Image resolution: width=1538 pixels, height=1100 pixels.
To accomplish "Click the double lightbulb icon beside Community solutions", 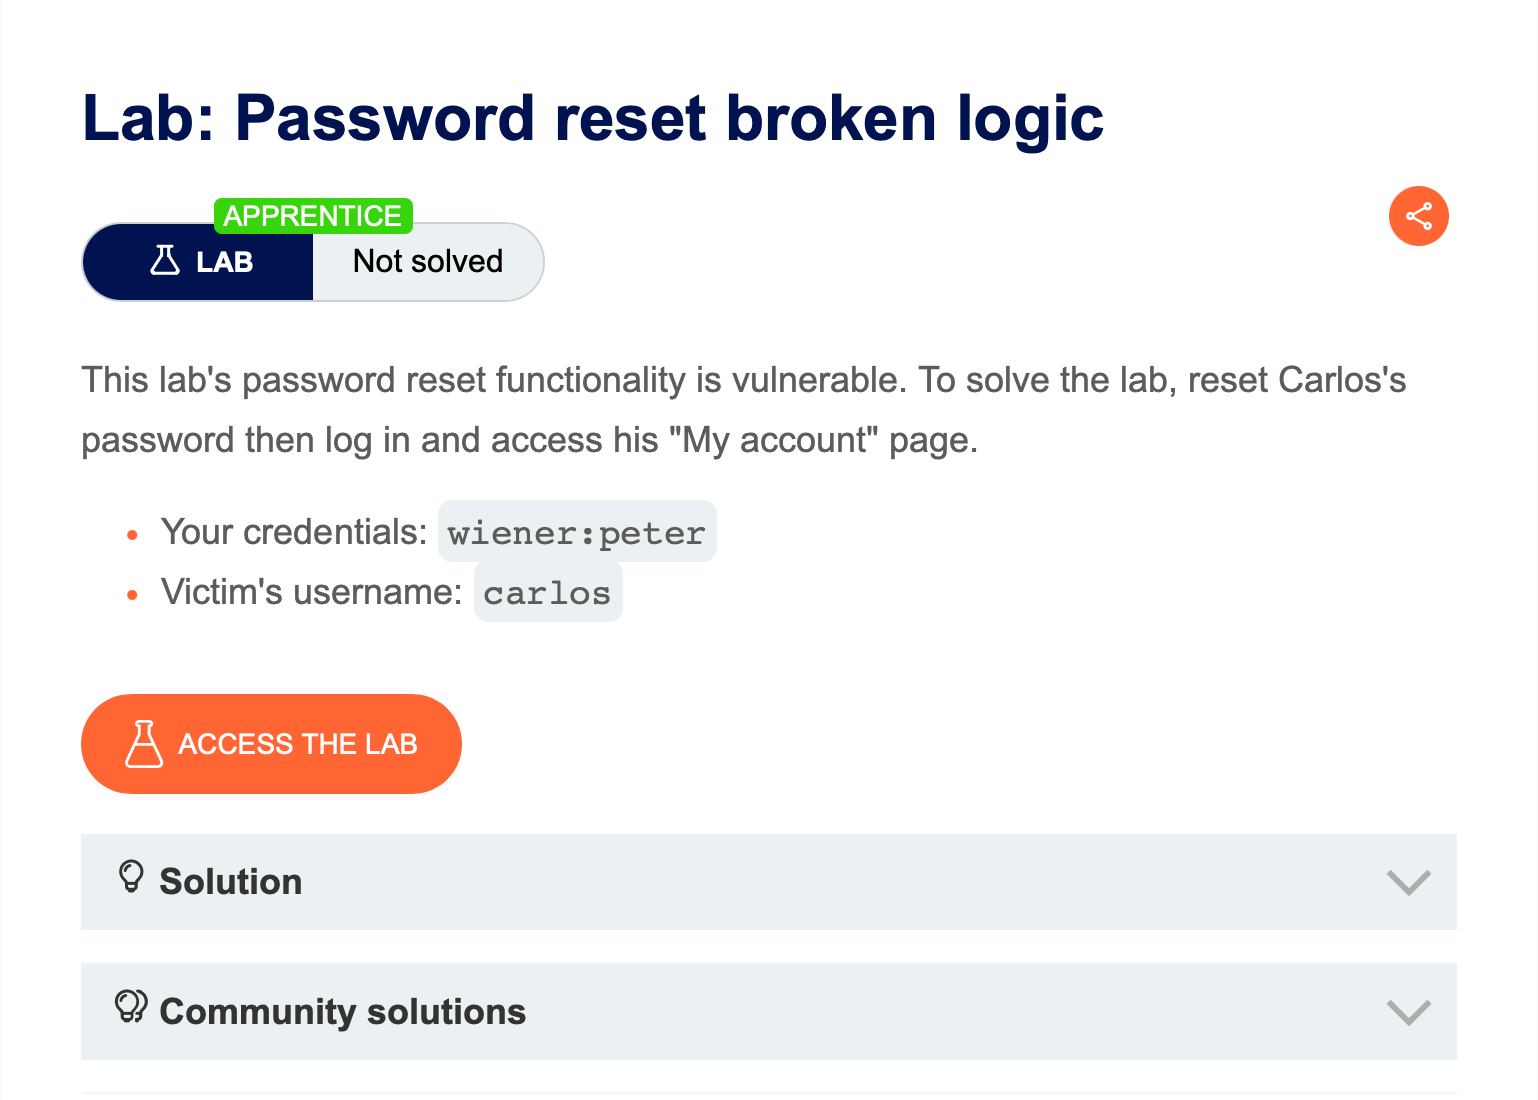I will pyautogui.click(x=131, y=1006).
